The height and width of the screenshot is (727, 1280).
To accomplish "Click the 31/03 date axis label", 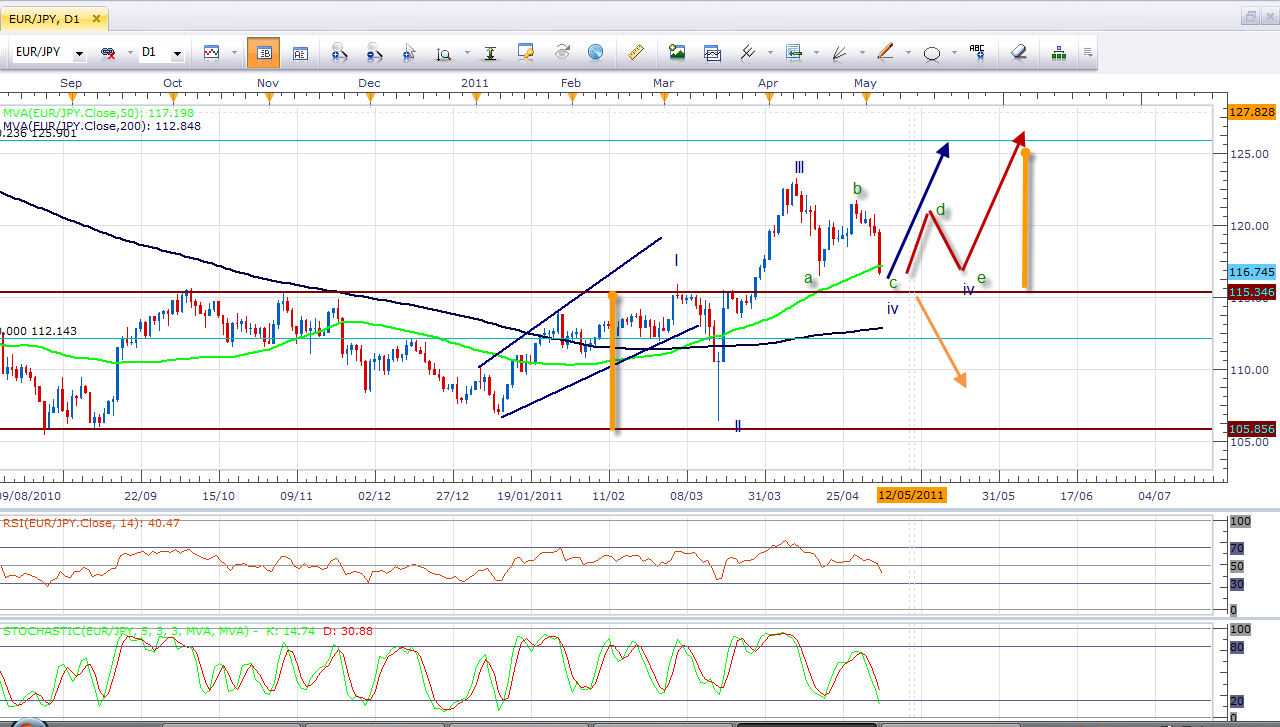I will point(764,495).
